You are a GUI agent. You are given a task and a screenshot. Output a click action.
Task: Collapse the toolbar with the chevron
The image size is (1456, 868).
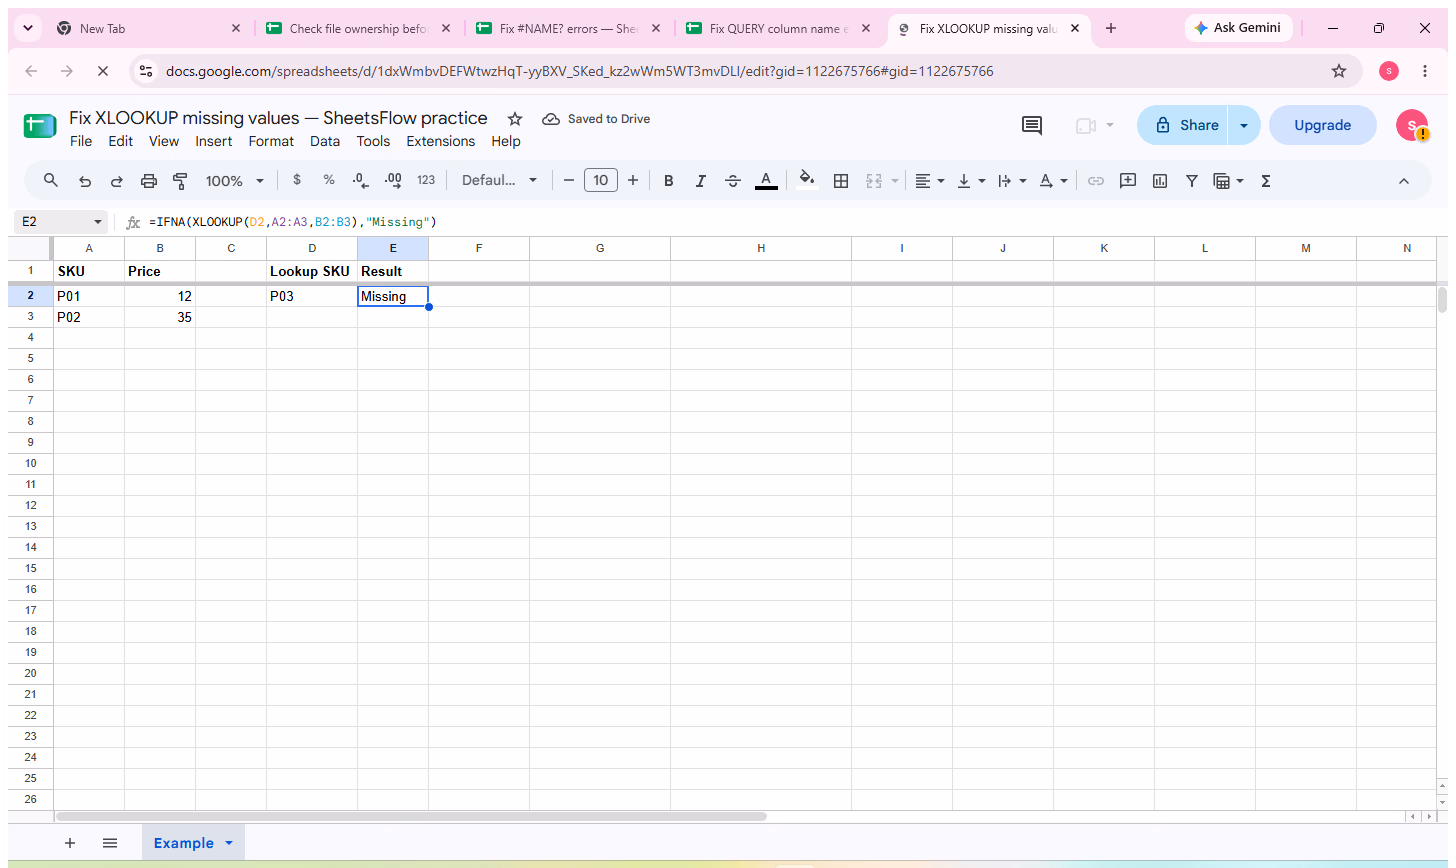point(1403,181)
